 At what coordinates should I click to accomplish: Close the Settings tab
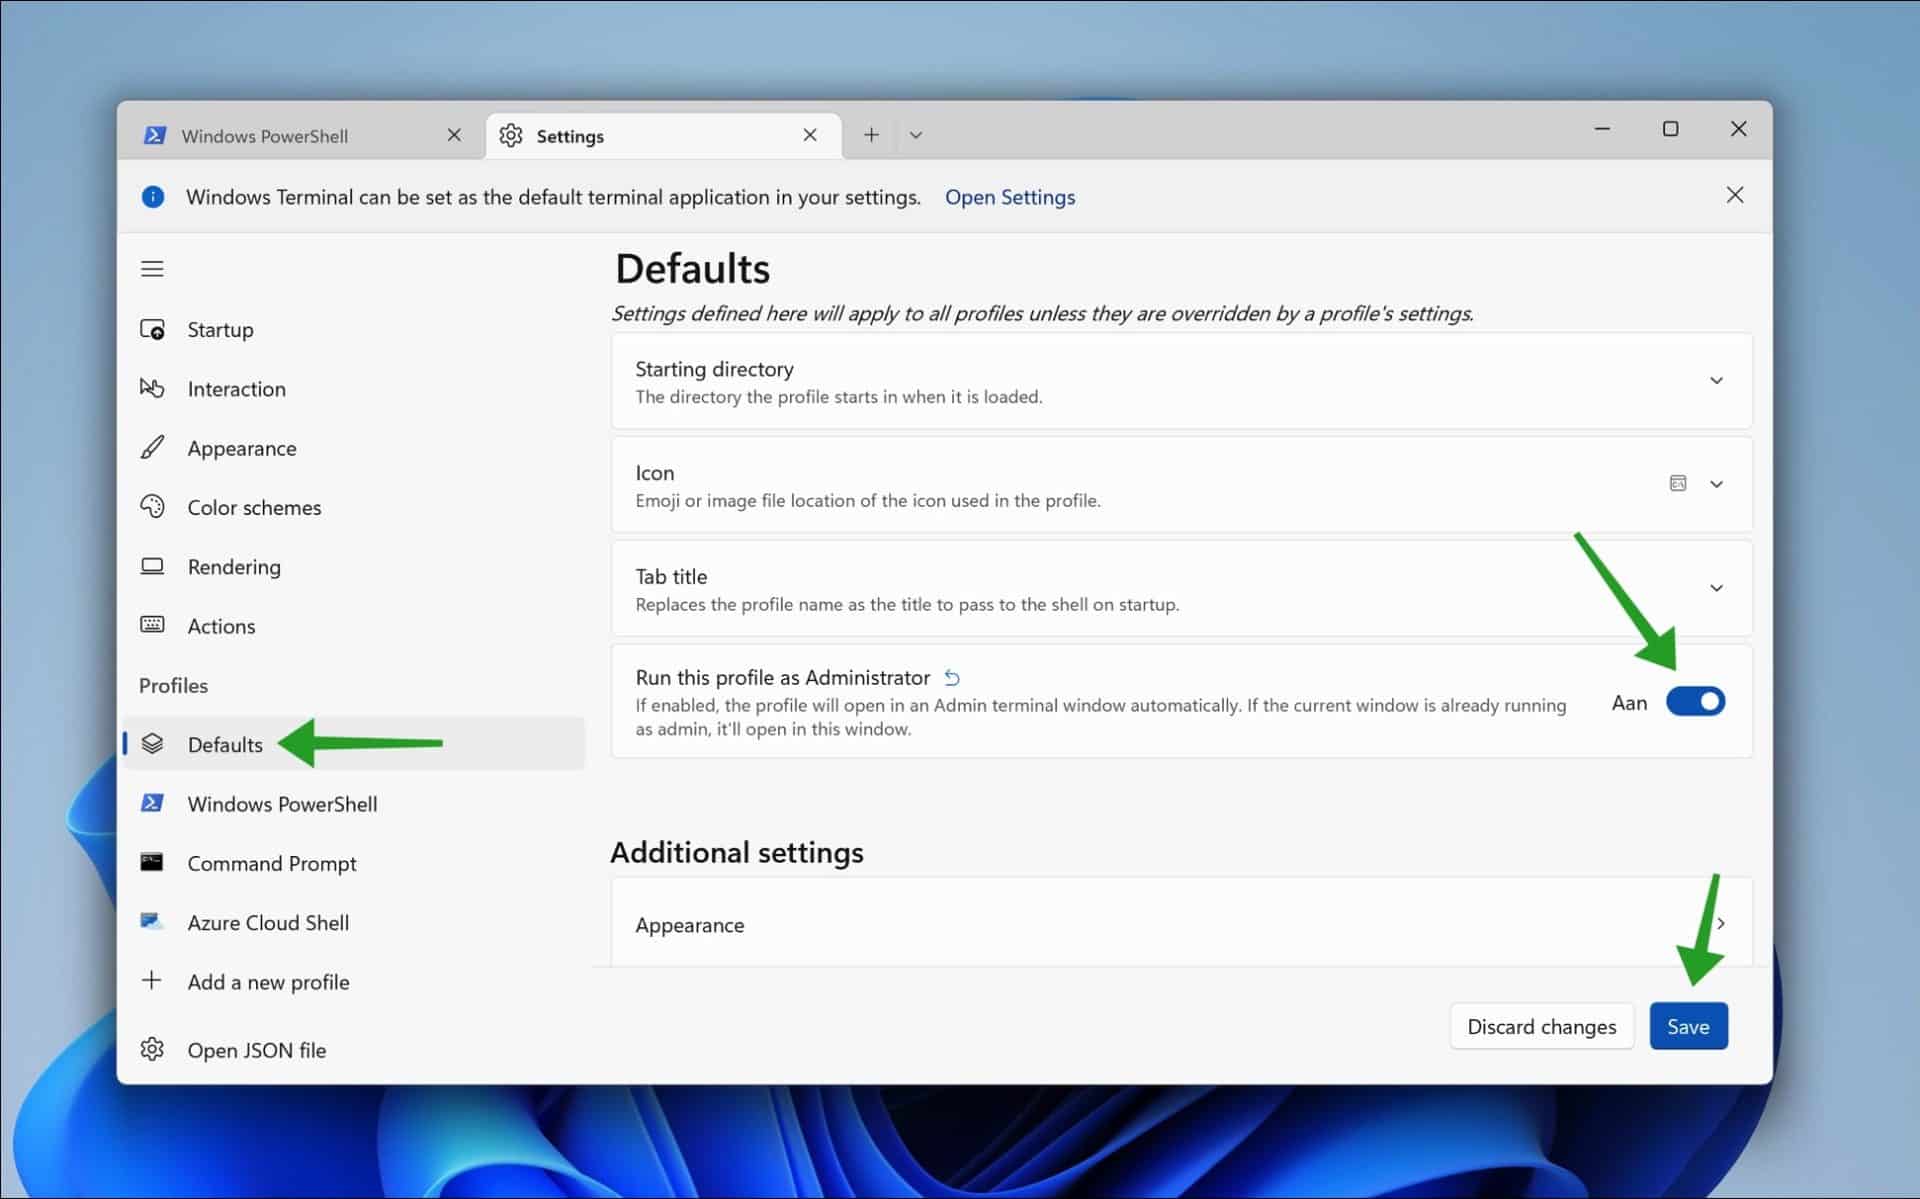pyautogui.click(x=810, y=135)
